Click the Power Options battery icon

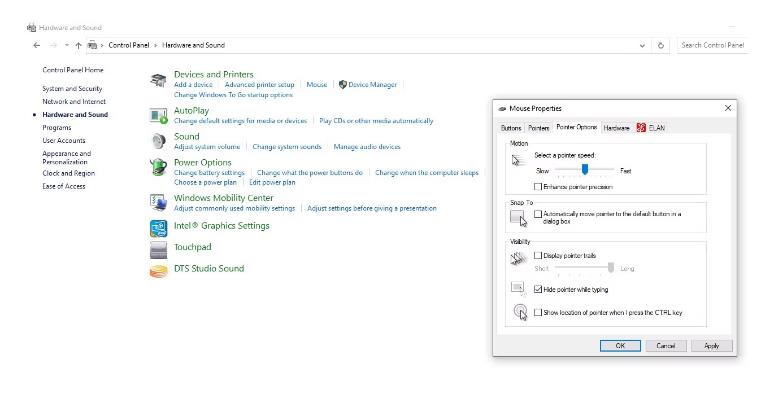point(158,167)
